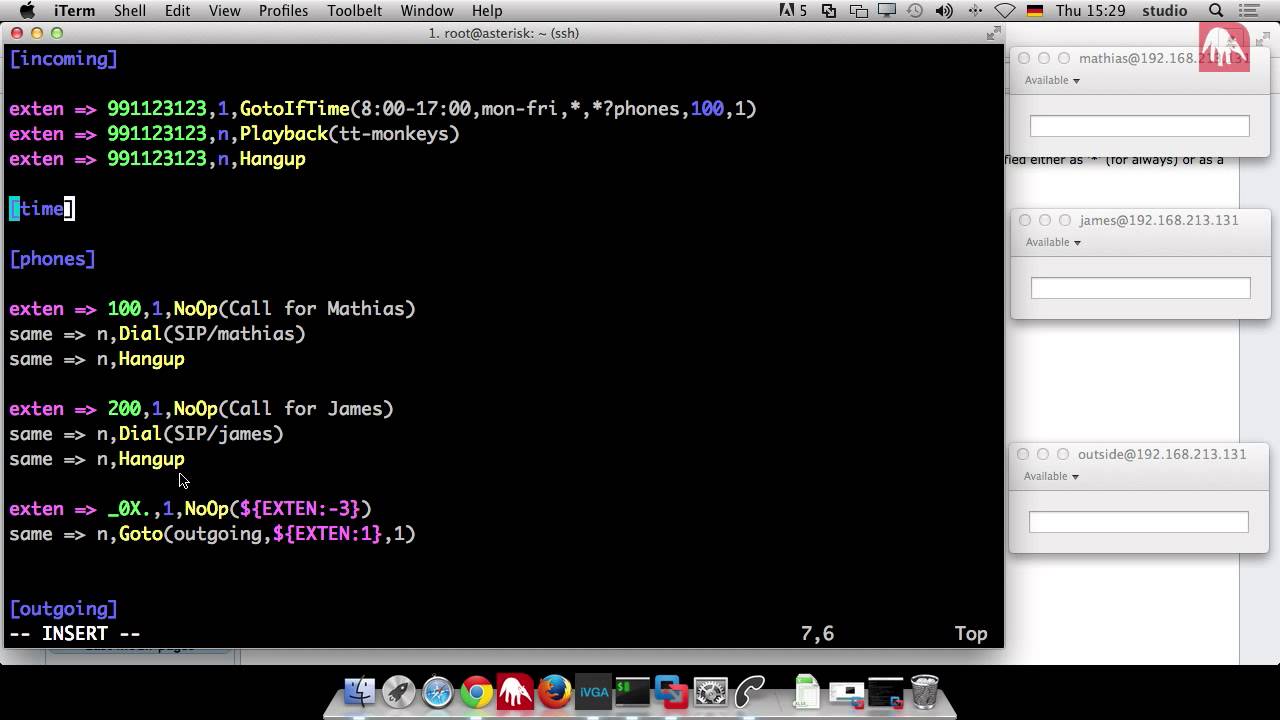Open the display mirroring menu bar icon

[x=886, y=11]
